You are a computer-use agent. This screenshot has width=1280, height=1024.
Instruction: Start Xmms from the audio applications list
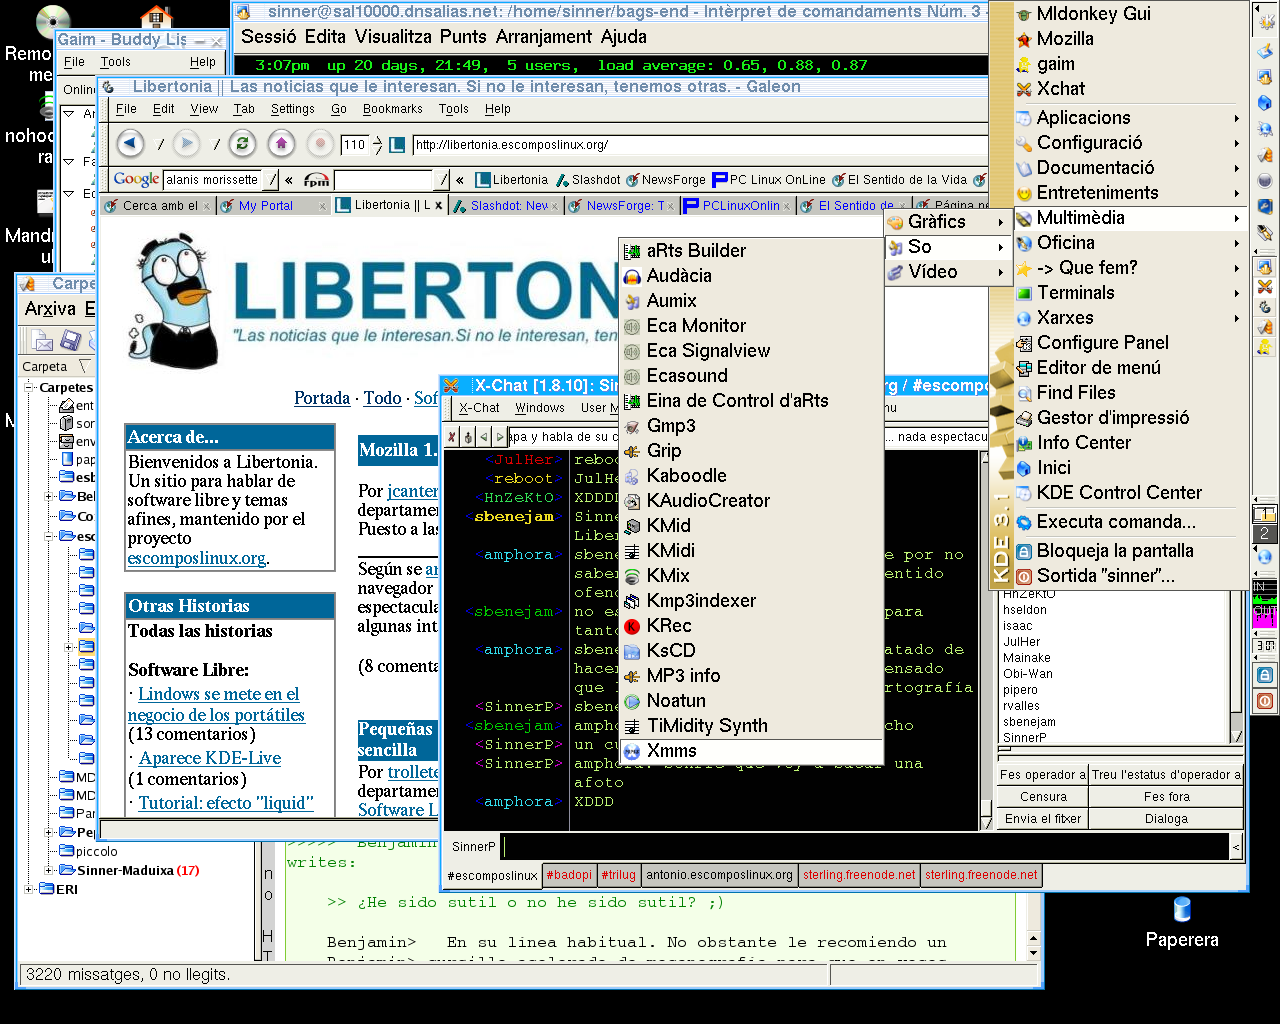pos(750,751)
